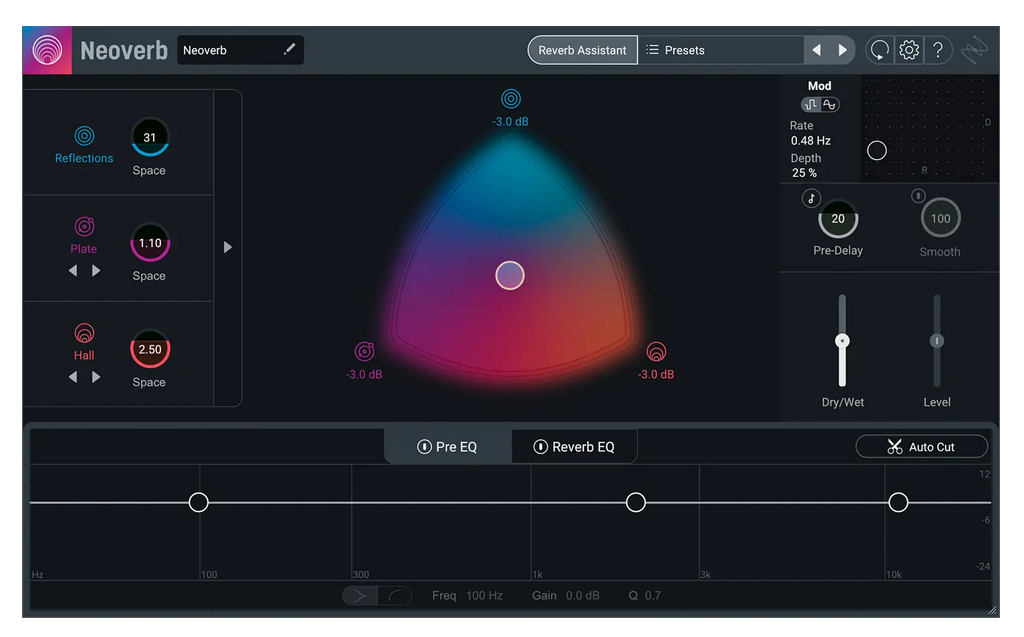Open the Presets list

pyautogui.click(x=720, y=50)
